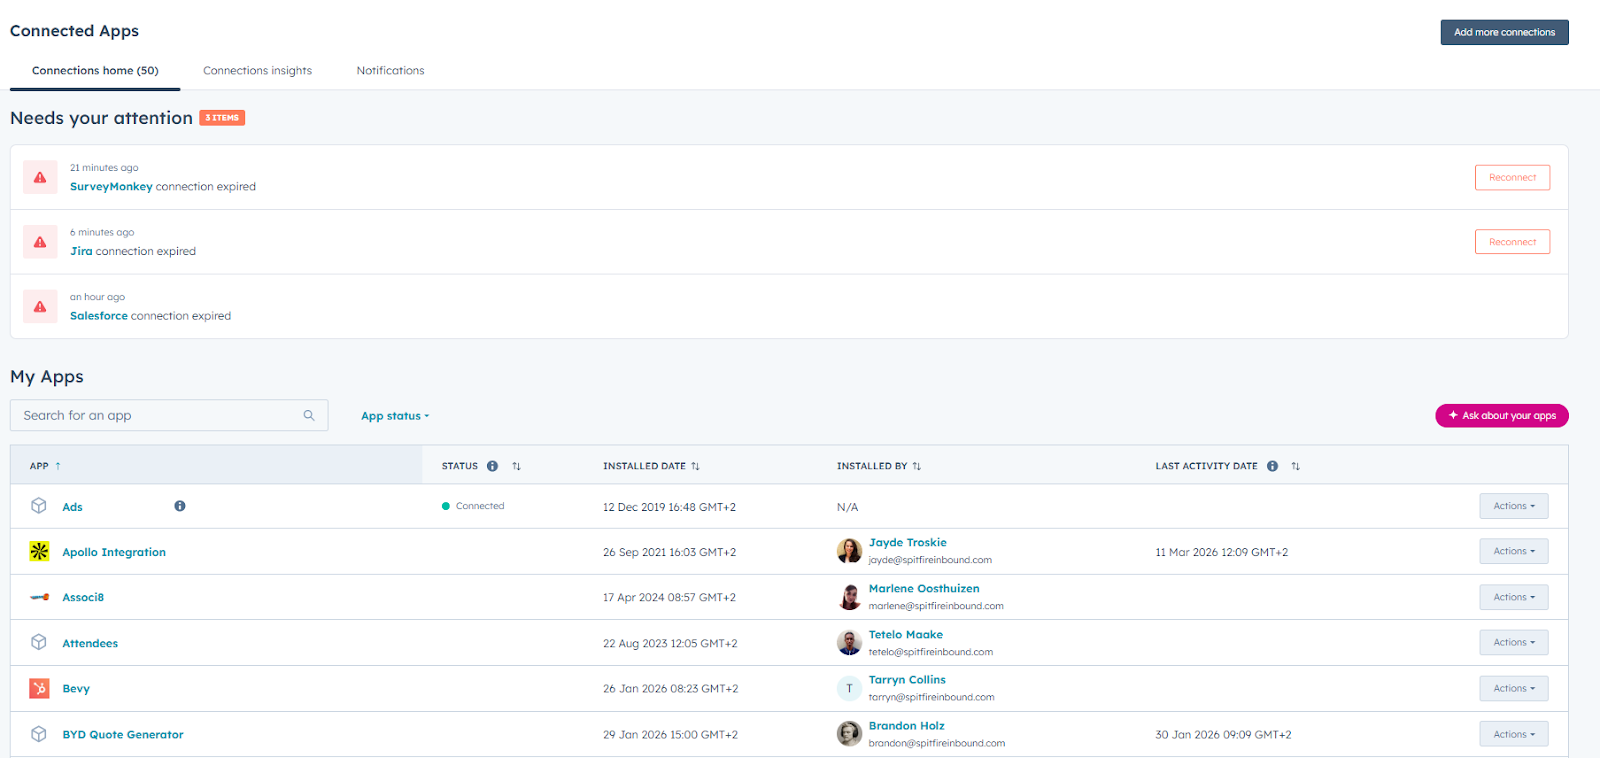This screenshot has width=1600, height=758.
Task: Click Marlene Oosthuizen's avatar
Action: pos(849,597)
